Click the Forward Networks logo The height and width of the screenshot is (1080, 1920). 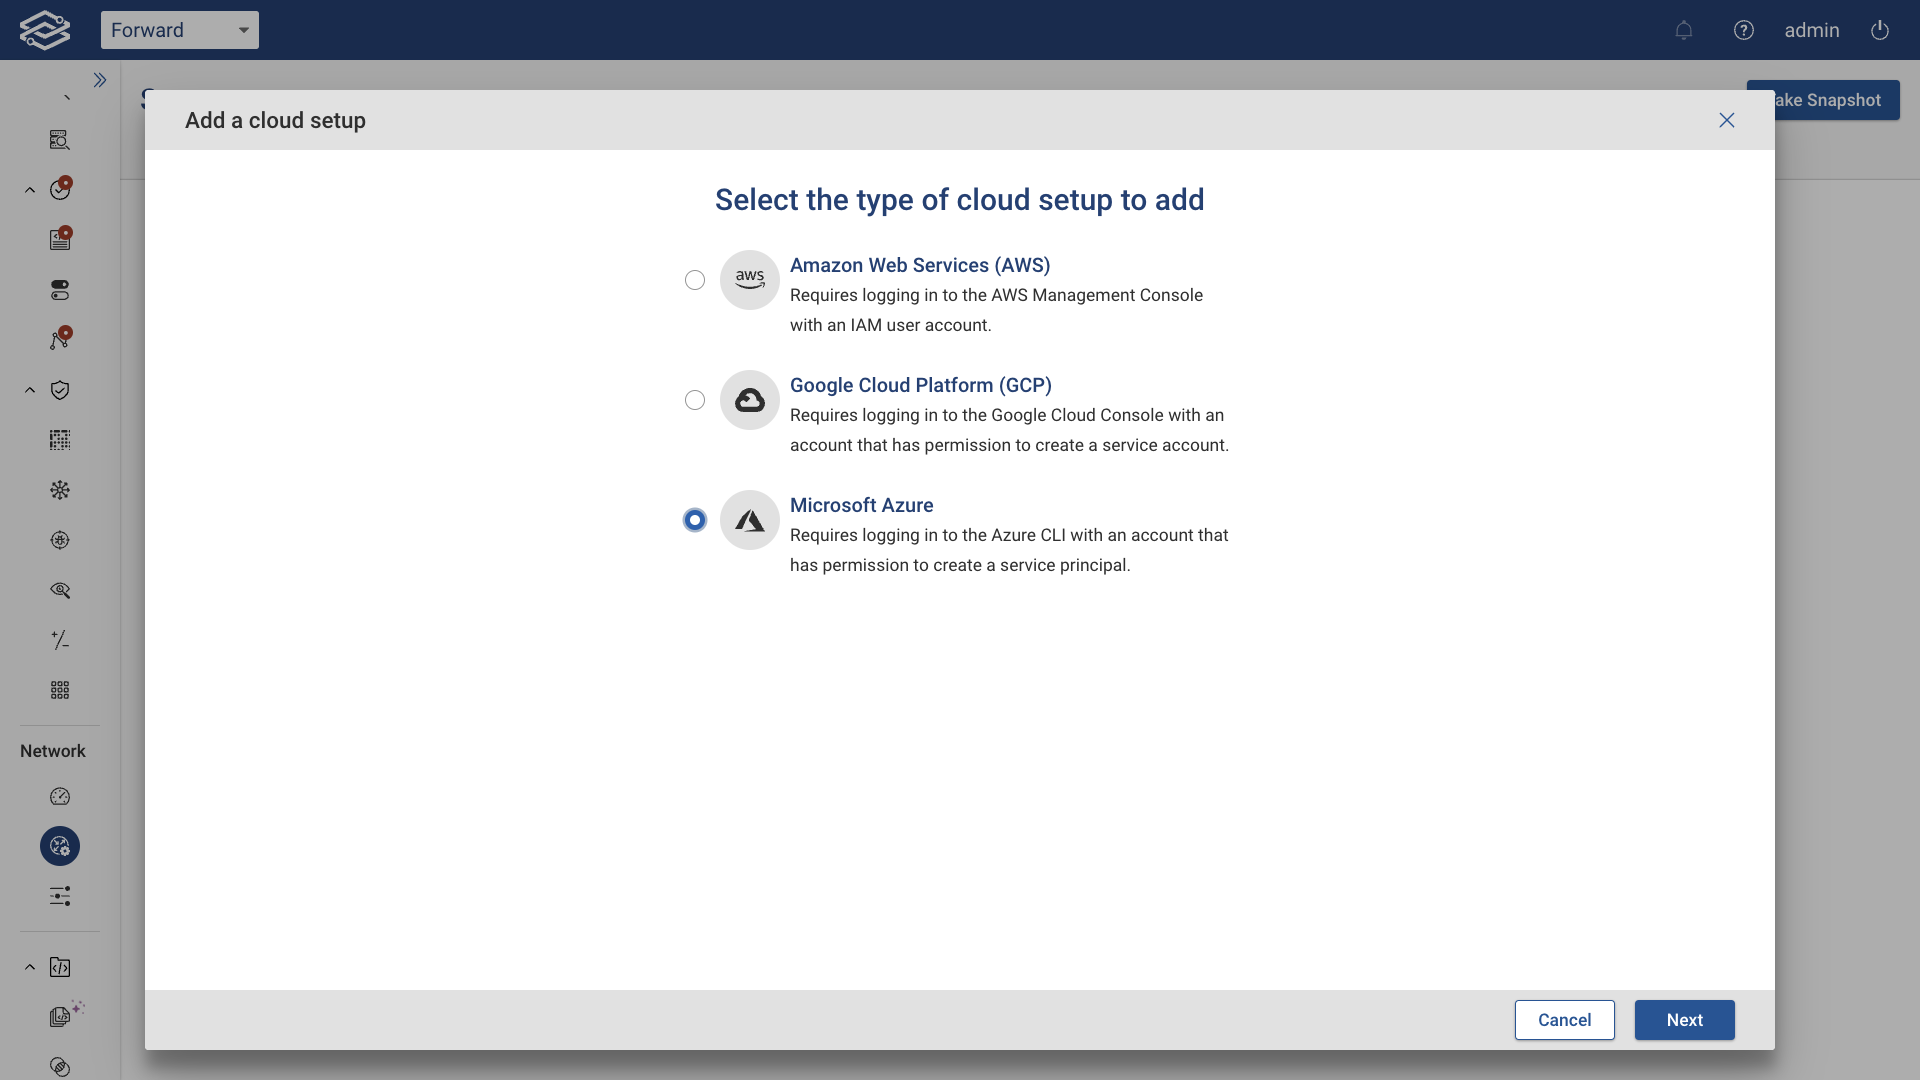(44, 29)
